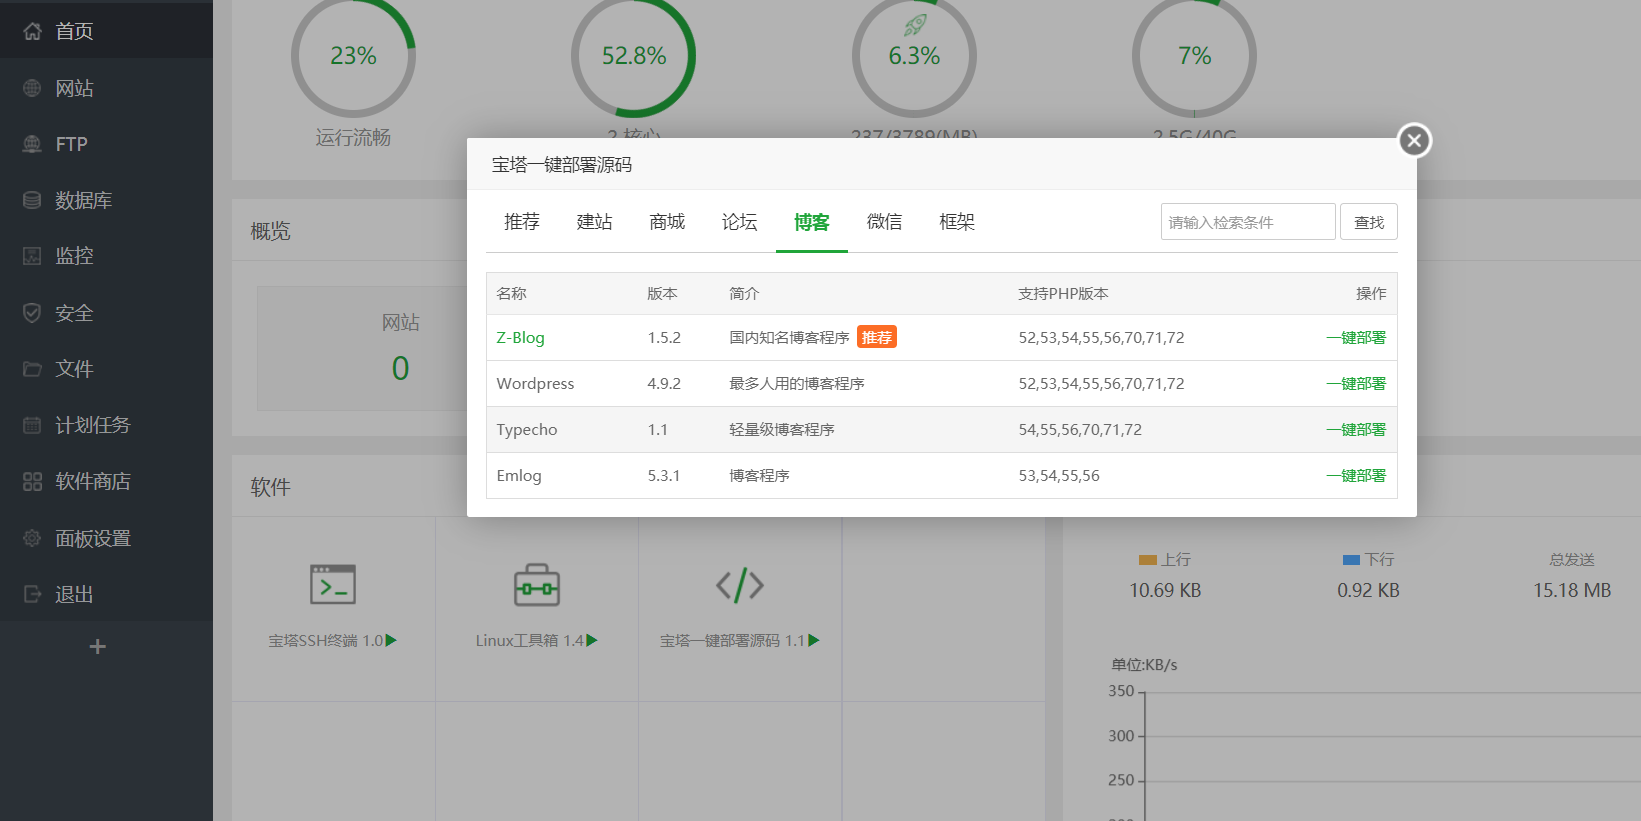The height and width of the screenshot is (821, 1641).
Task: Click the 软件商店 grid icon
Action: (x=32, y=482)
